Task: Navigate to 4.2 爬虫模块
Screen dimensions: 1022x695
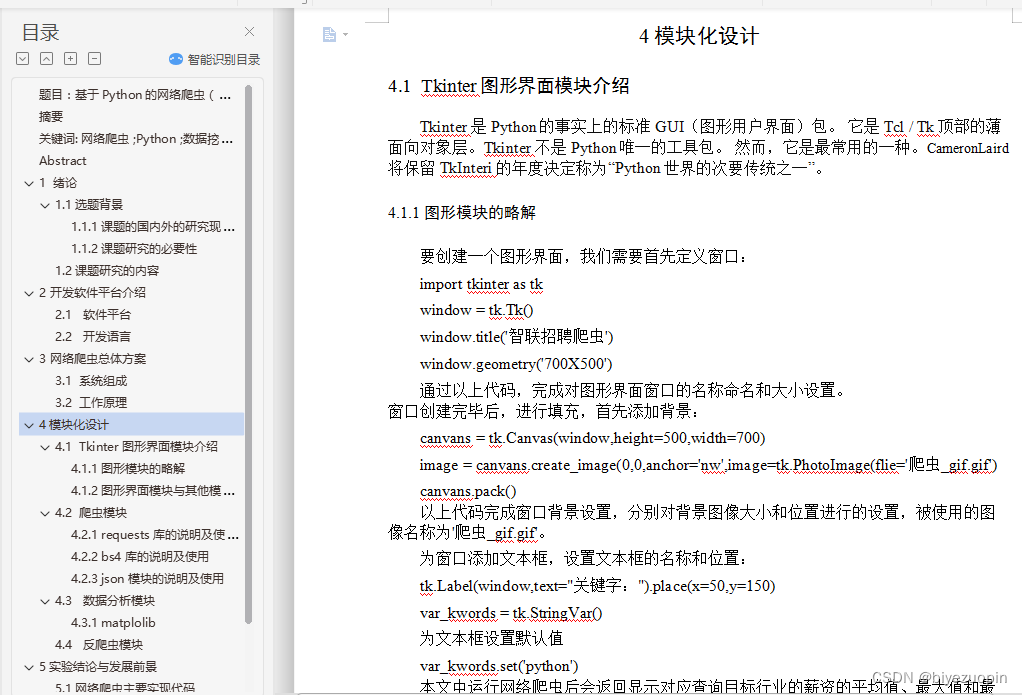Action: pos(91,513)
